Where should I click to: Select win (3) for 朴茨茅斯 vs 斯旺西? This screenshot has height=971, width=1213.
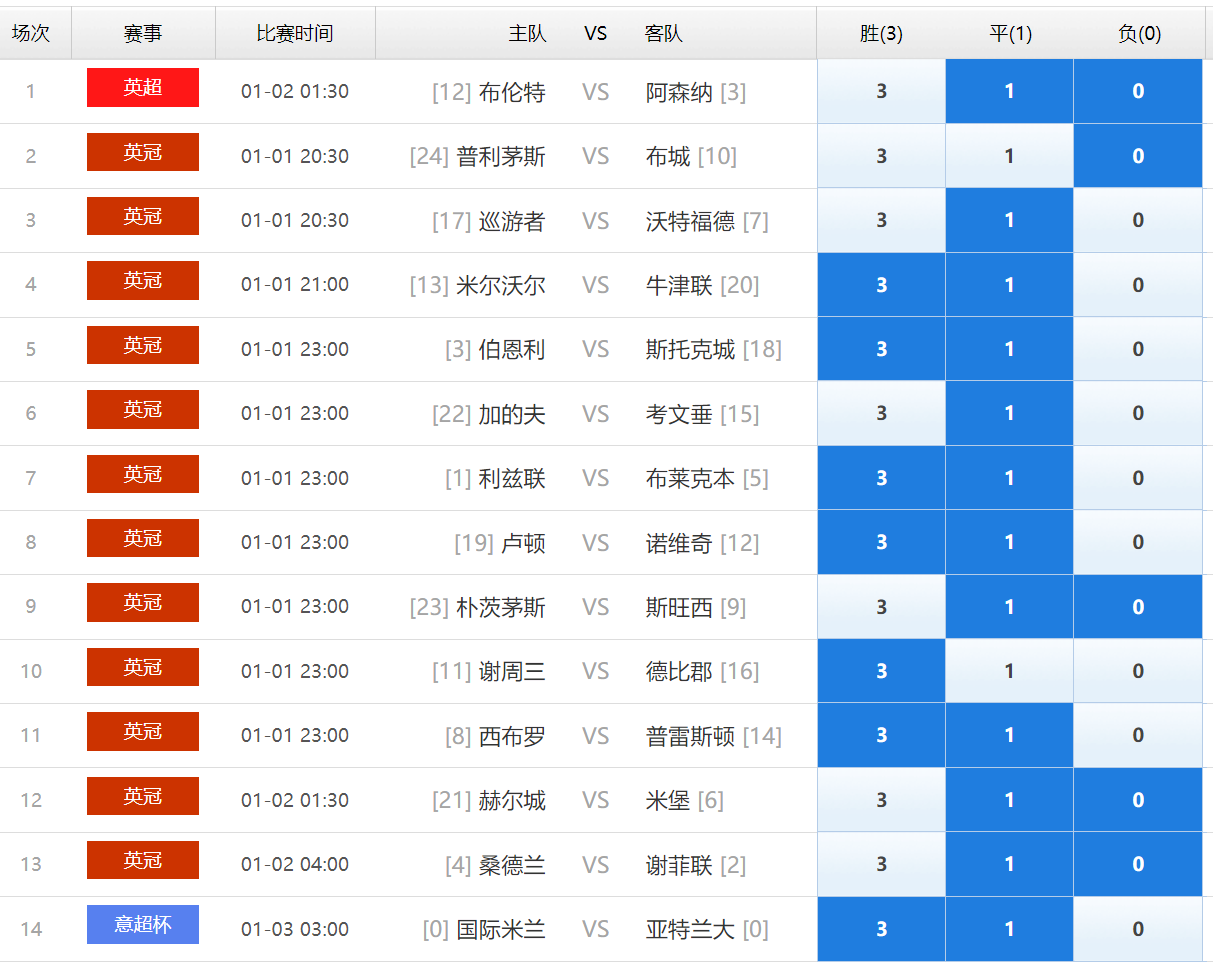coord(881,607)
